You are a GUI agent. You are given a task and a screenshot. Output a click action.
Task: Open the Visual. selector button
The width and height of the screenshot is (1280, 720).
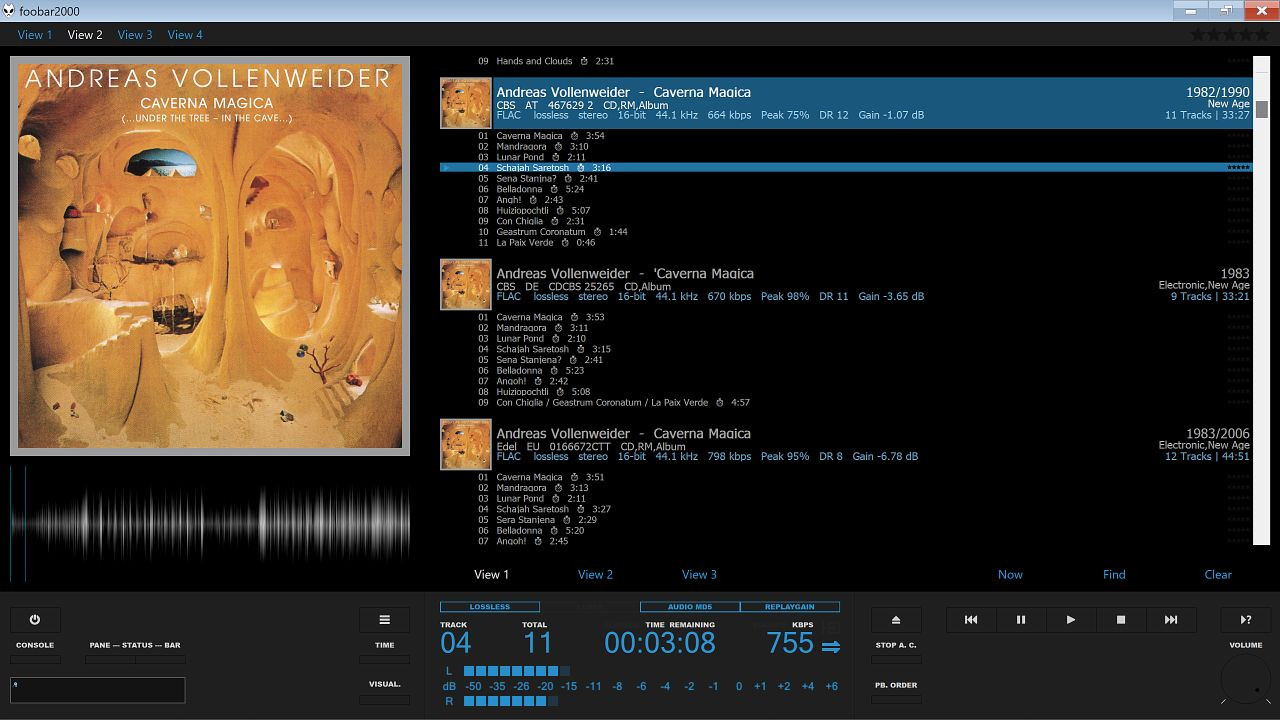(x=384, y=699)
